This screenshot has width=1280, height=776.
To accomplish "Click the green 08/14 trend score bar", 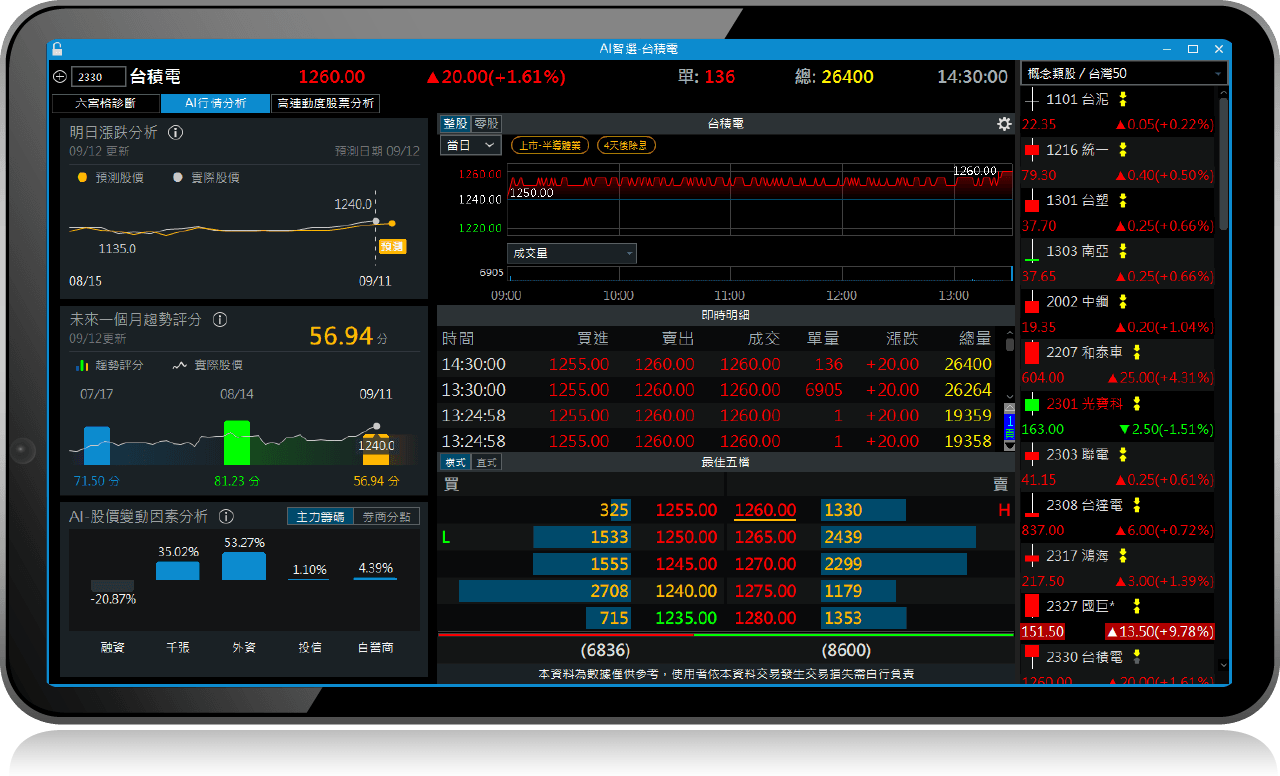I will 237,442.
